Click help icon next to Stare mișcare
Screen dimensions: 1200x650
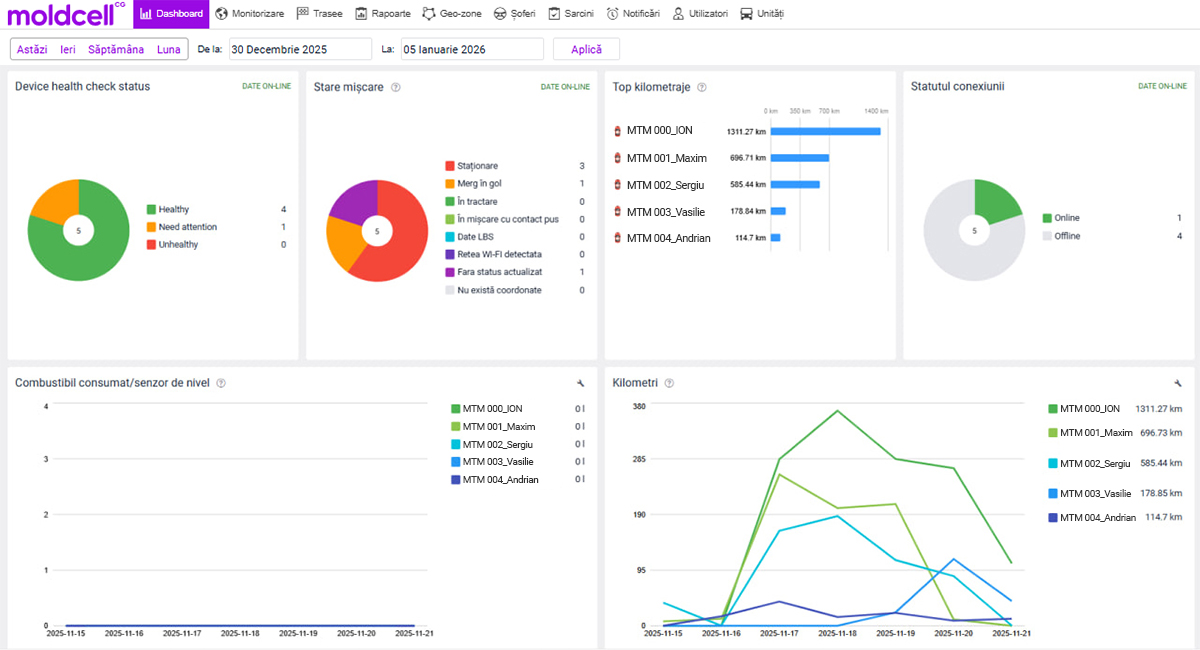pyautogui.click(x=396, y=87)
